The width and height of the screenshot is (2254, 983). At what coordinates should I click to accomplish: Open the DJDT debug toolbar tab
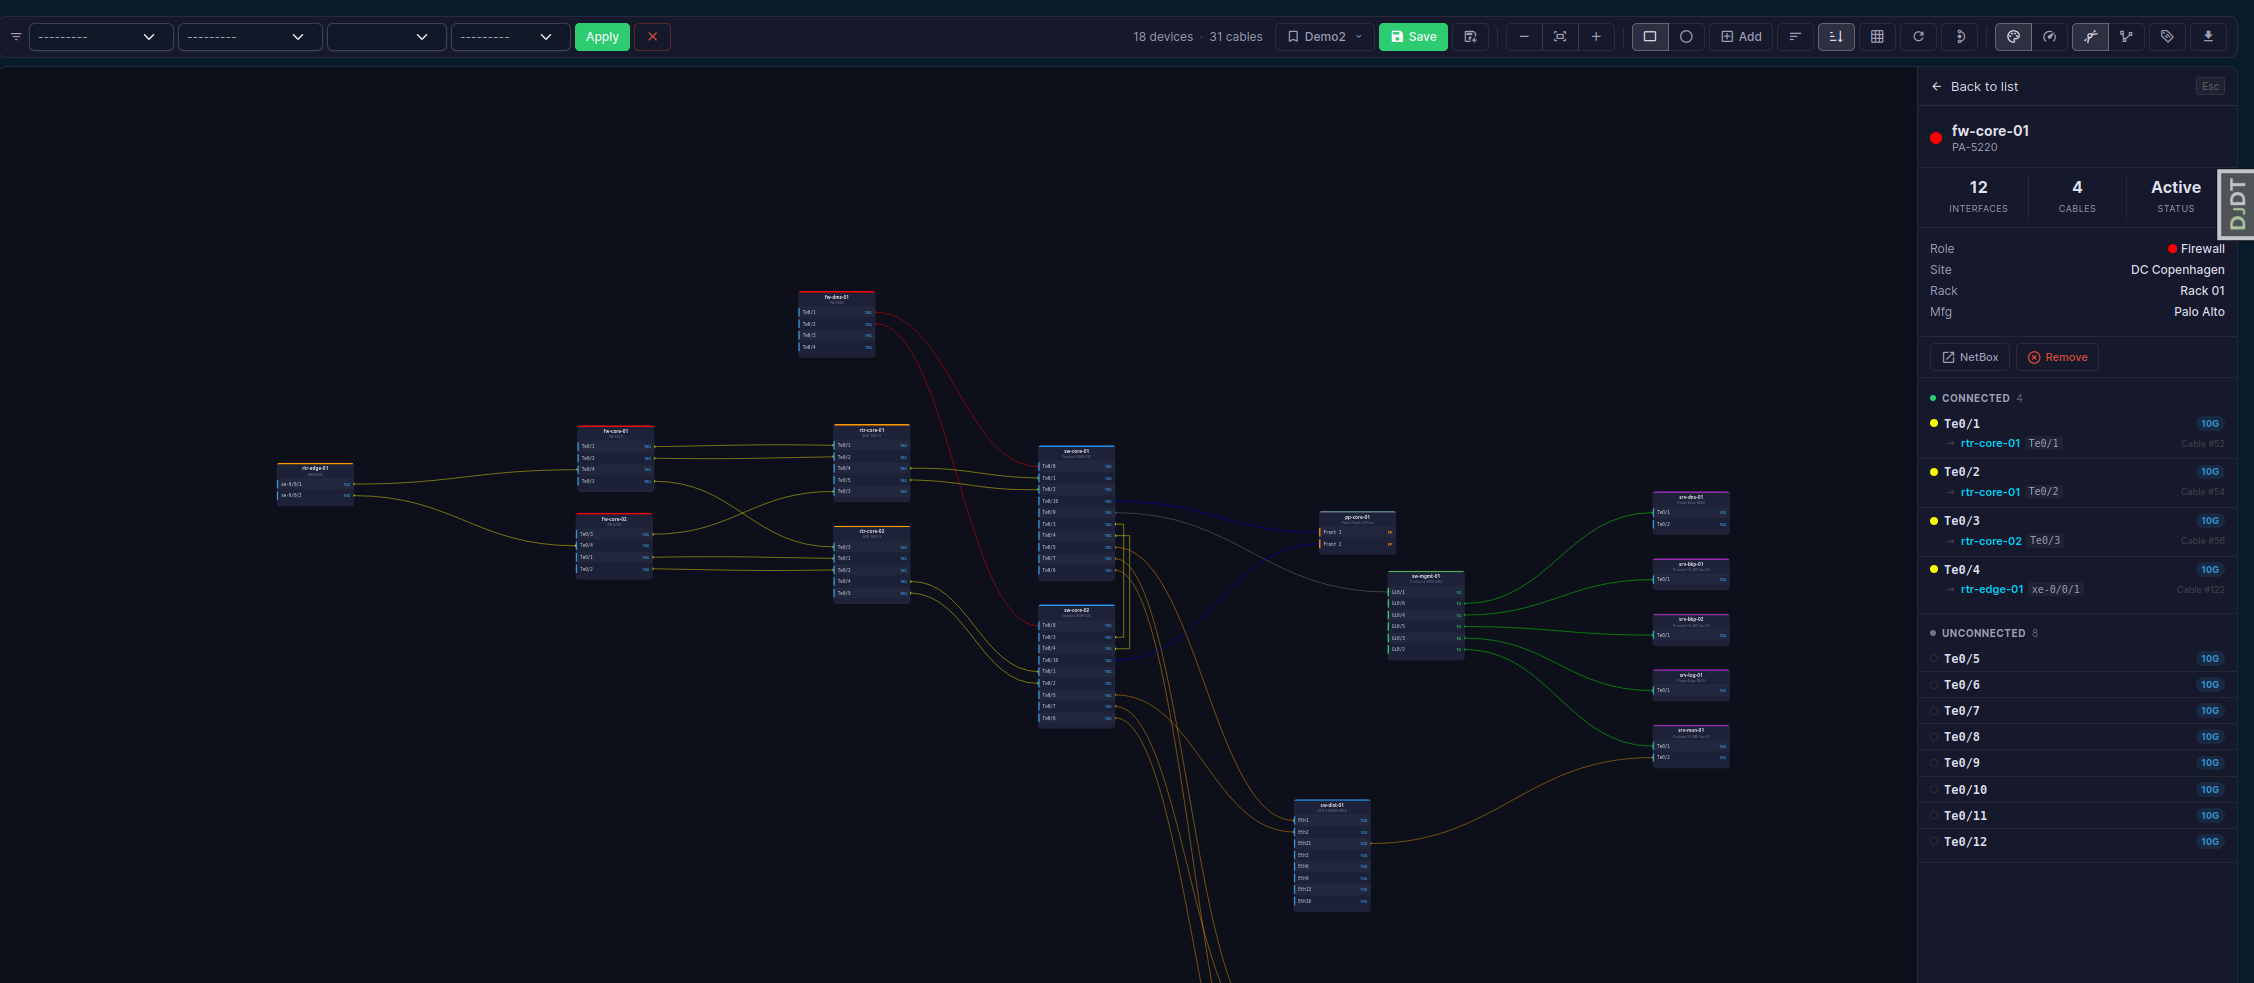pyautogui.click(x=2238, y=205)
